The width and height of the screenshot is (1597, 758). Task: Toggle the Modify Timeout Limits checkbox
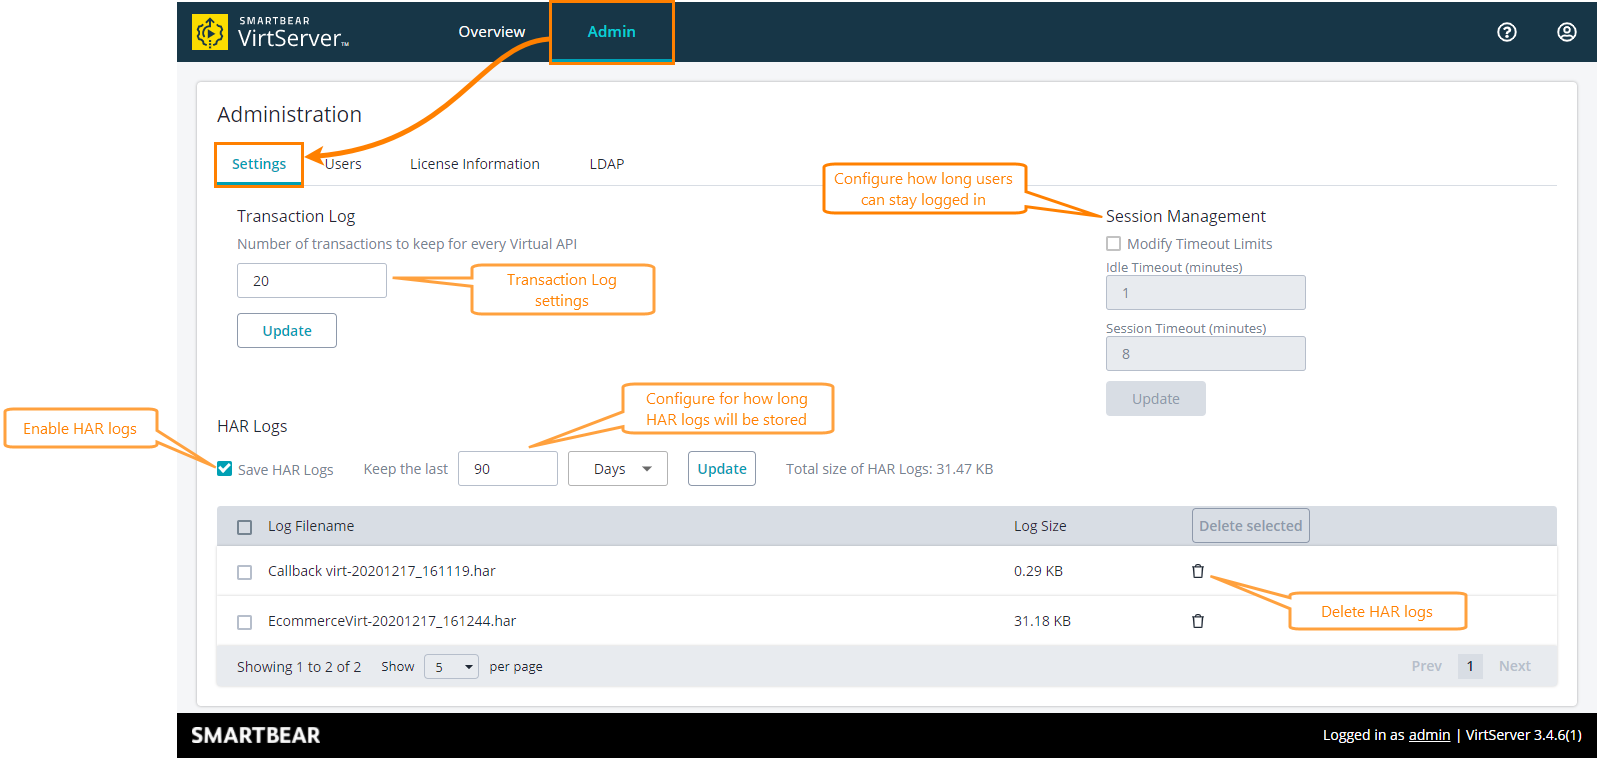[1113, 244]
